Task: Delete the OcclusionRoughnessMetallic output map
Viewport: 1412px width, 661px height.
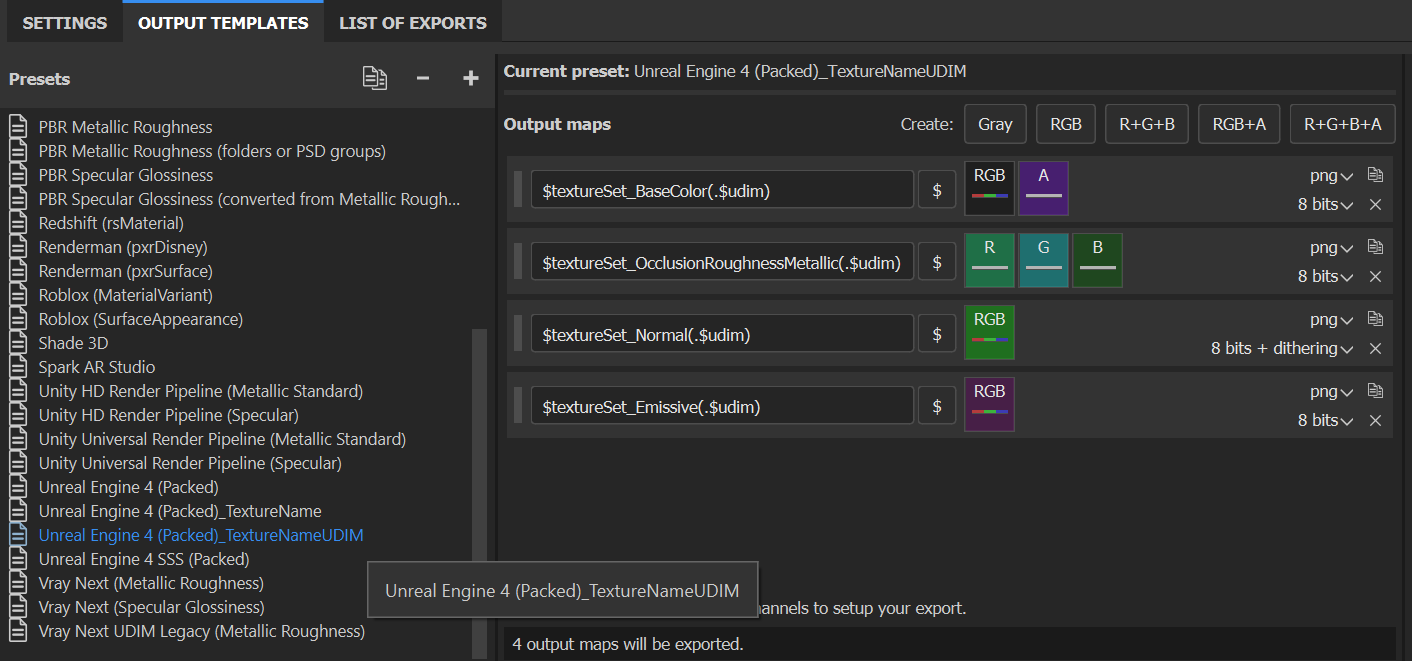Action: pyautogui.click(x=1375, y=276)
